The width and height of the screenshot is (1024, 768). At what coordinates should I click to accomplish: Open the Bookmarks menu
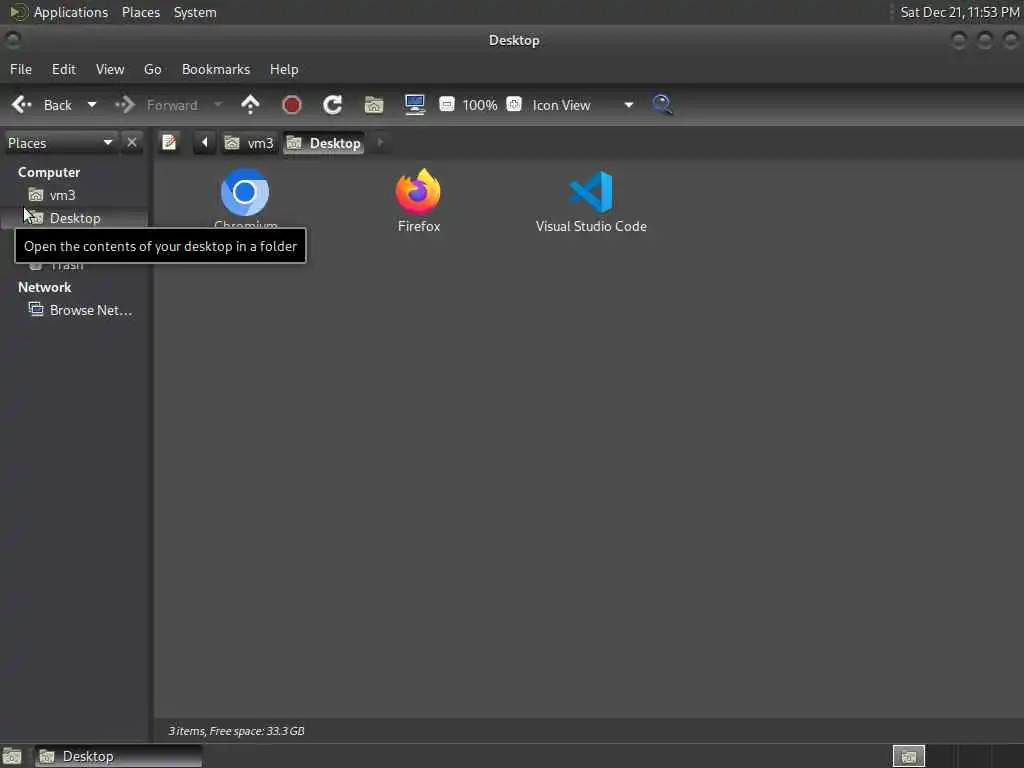point(216,69)
